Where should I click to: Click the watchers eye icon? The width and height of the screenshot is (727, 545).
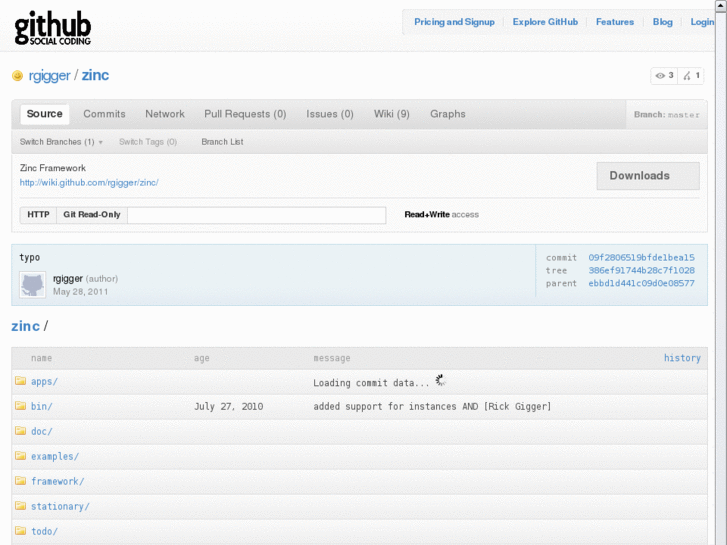pos(660,76)
